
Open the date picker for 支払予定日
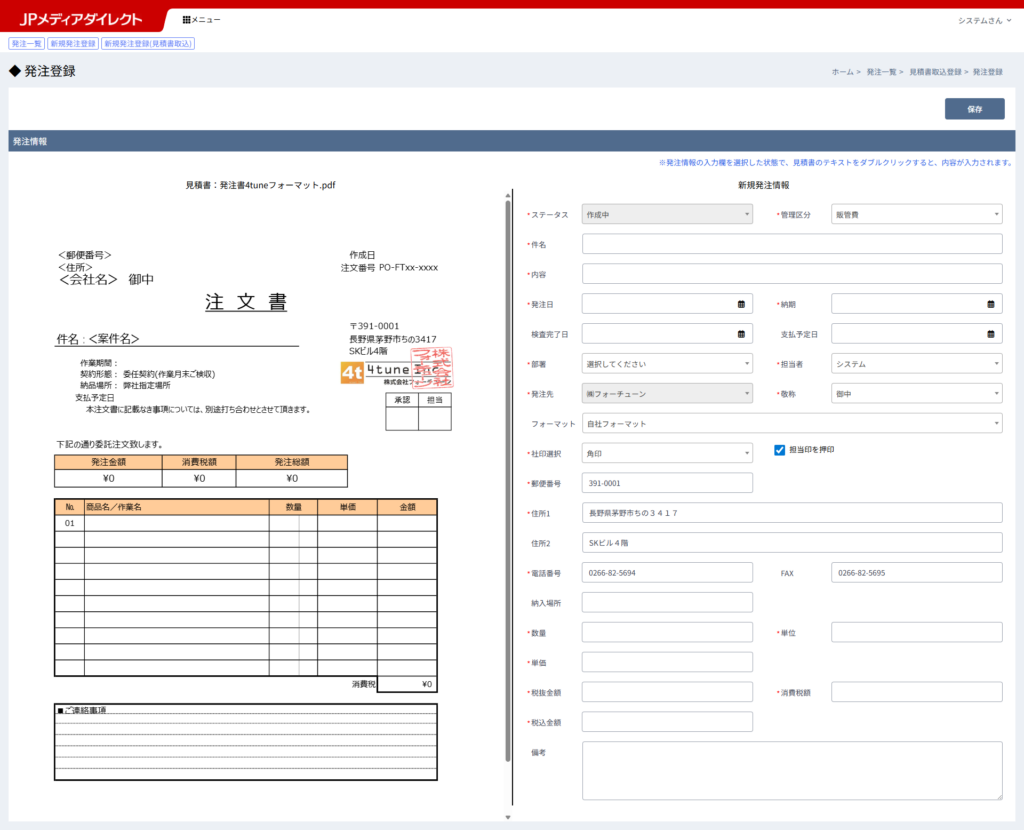click(991, 334)
